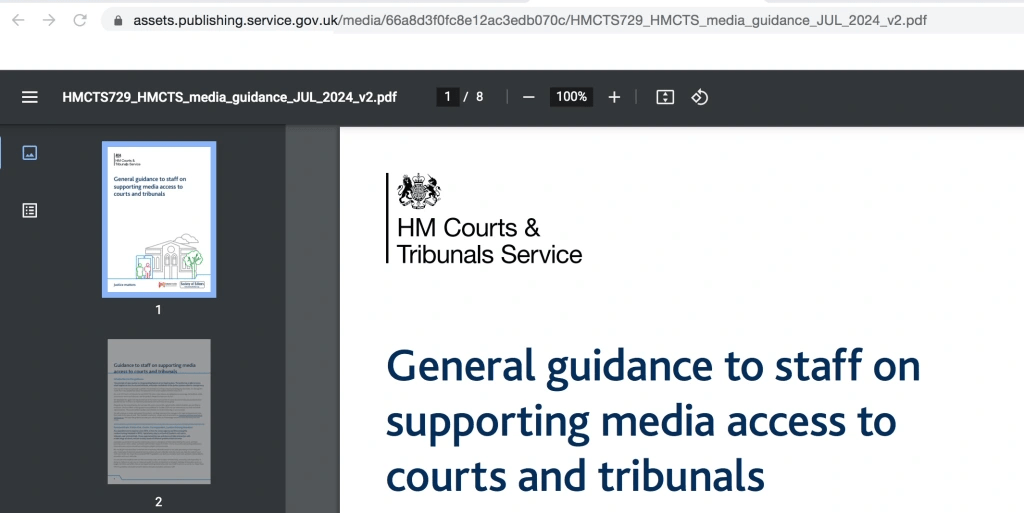Focus the address bar URL
Screen dimensions: 1024x513
(530, 20)
